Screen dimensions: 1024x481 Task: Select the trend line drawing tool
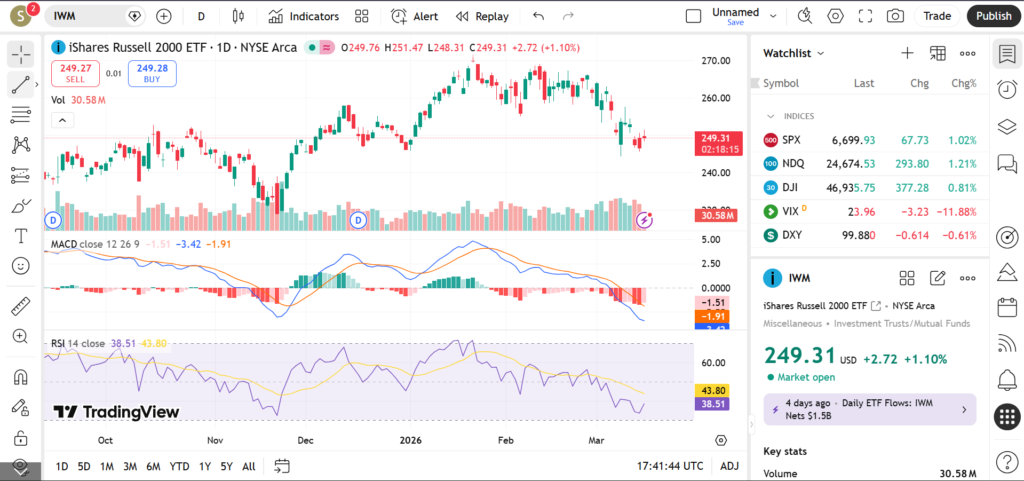[x=20, y=84]
